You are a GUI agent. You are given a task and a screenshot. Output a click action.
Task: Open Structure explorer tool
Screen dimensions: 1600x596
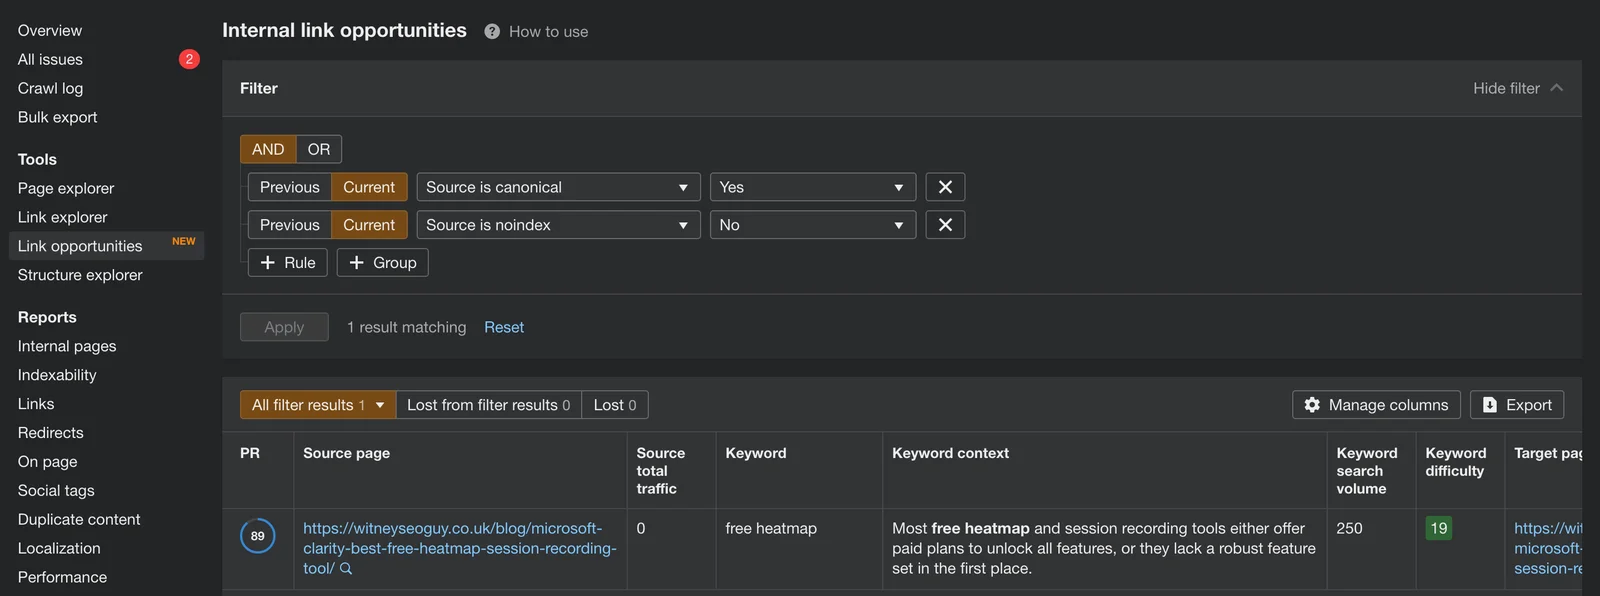(x=80, y=275)
